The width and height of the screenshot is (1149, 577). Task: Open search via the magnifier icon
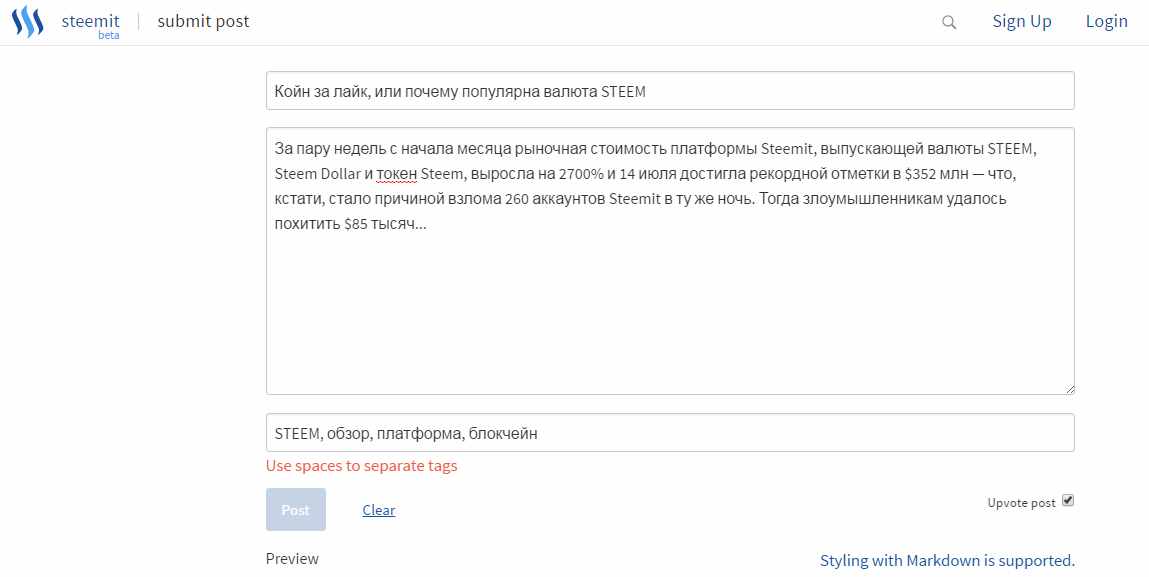(948, 21)
